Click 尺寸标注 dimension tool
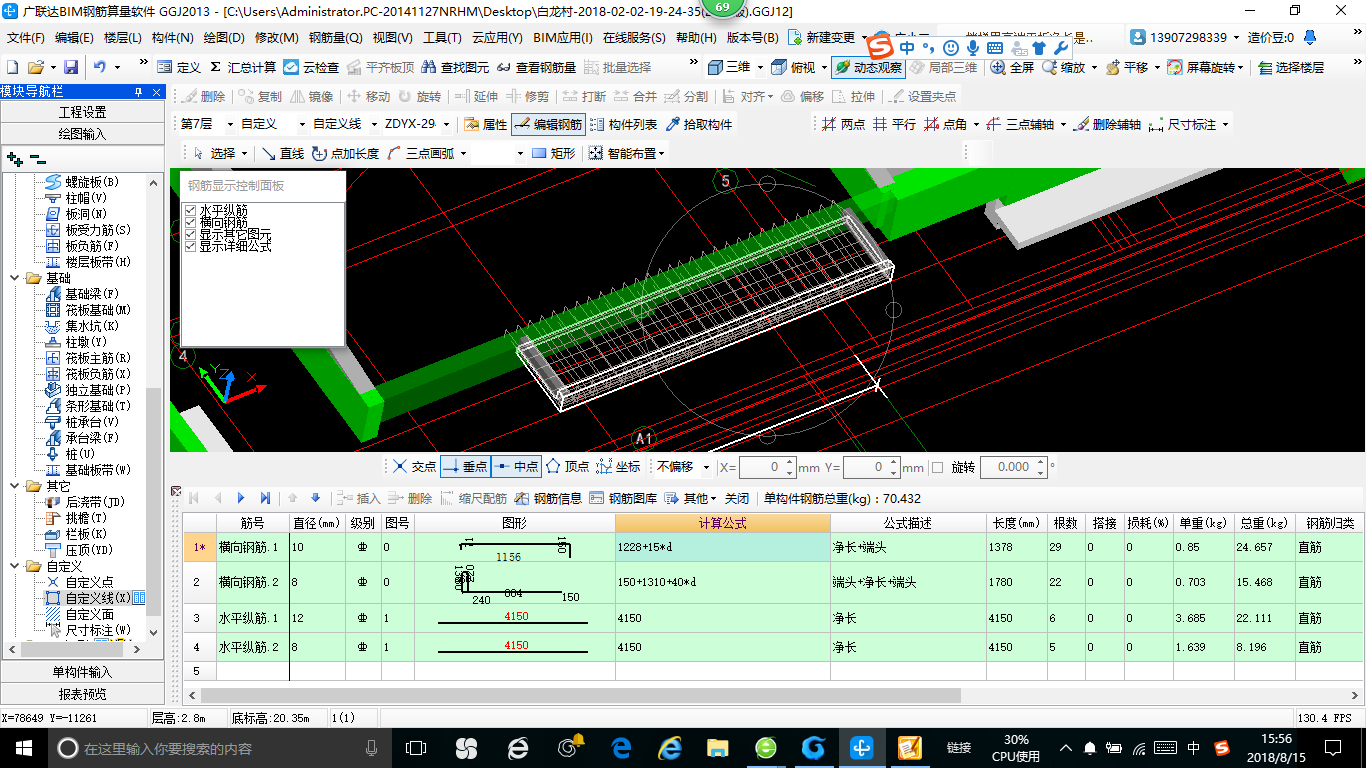This screenshot has width=1366, height=768. coord(1183,124)
